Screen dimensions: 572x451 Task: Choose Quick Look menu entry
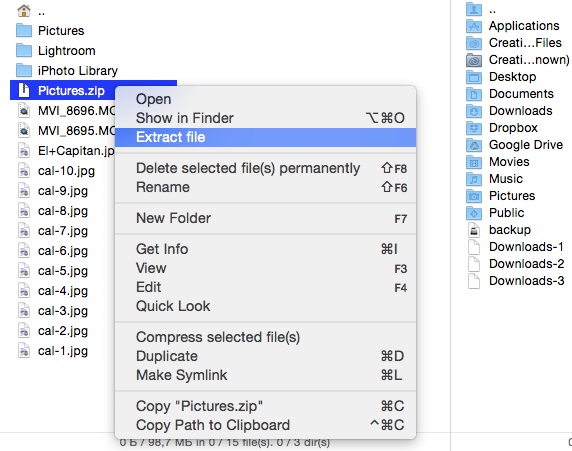(265, 306)
